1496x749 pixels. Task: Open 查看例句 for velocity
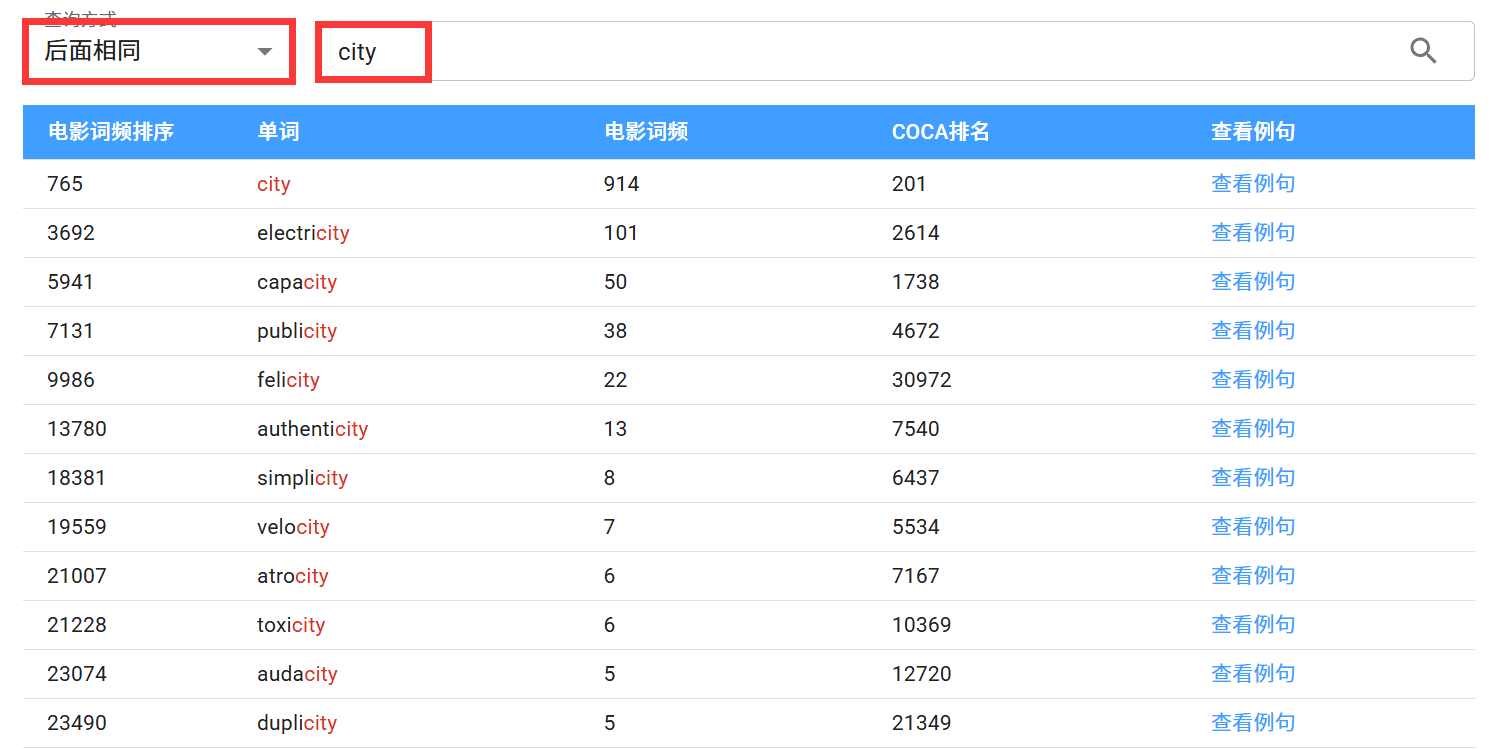tap(1252, 527)
